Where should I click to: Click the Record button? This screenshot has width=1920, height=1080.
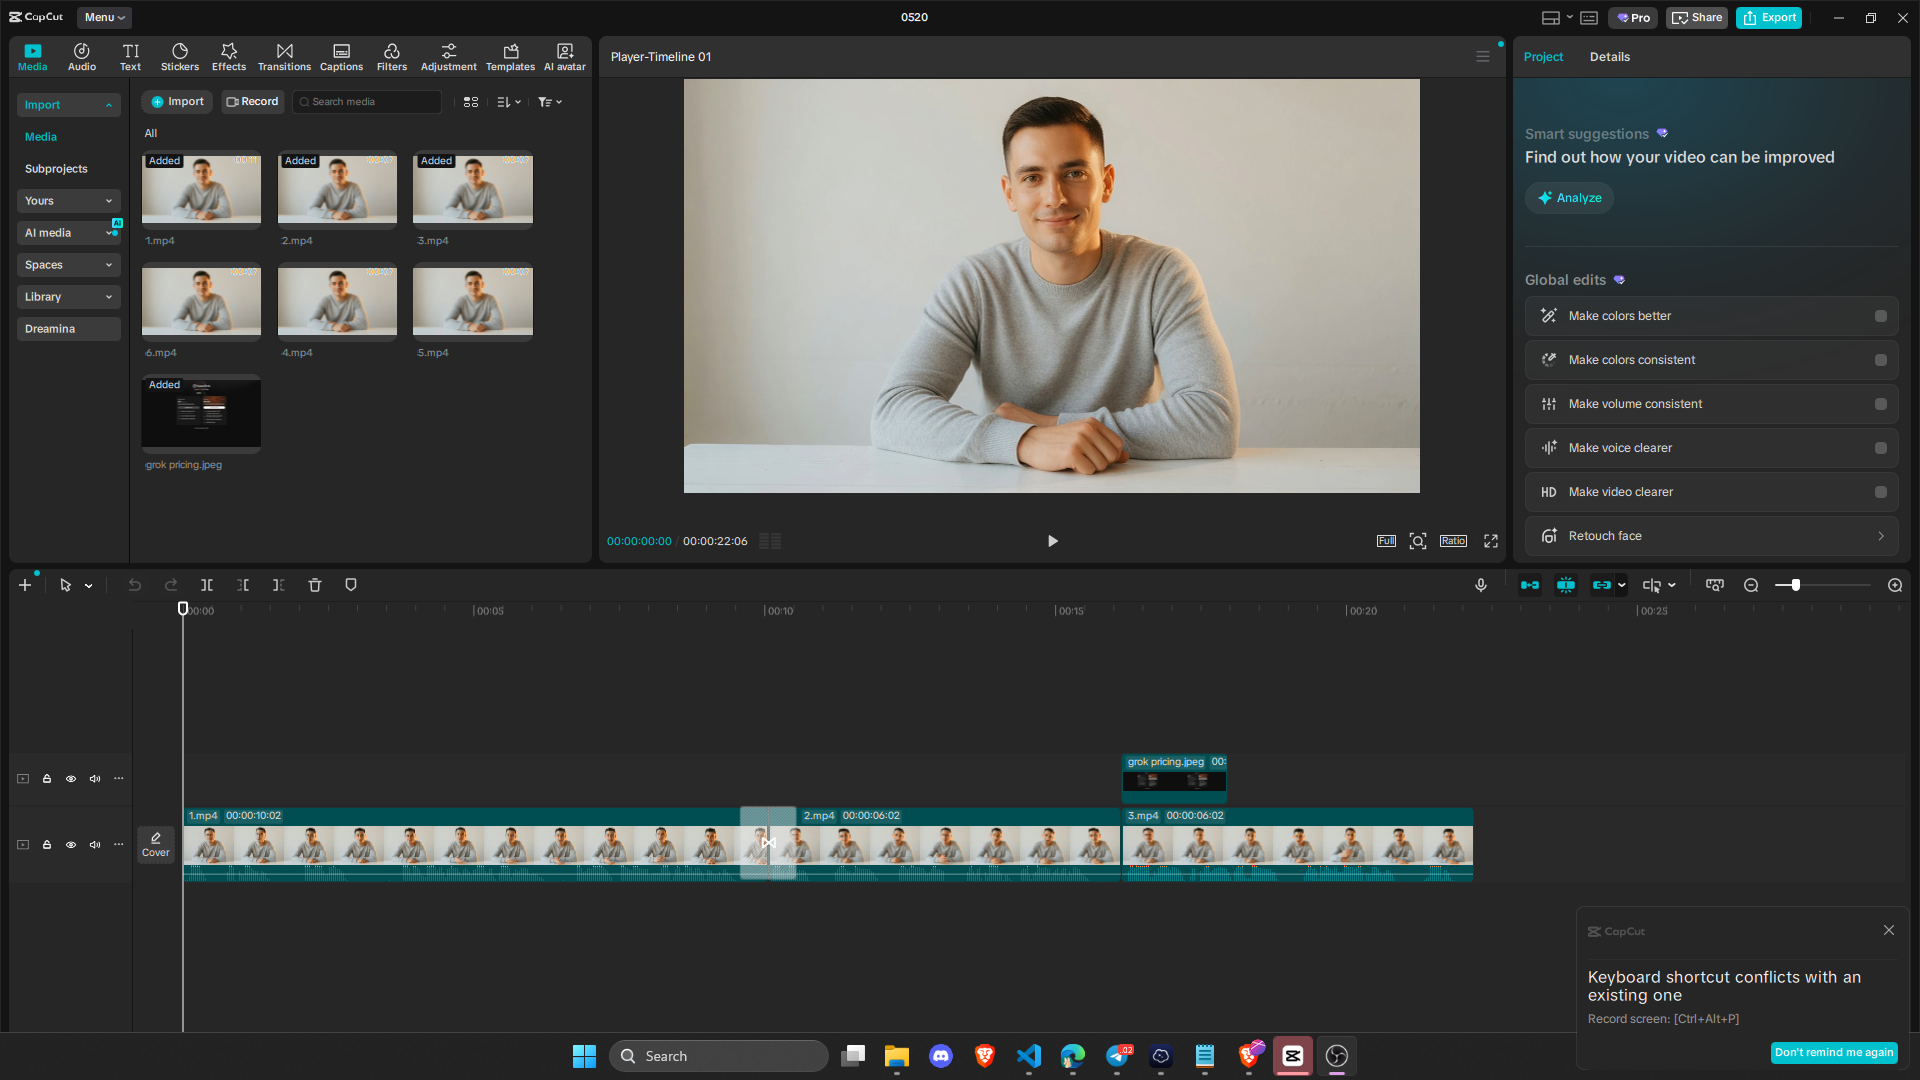point(252,102)
